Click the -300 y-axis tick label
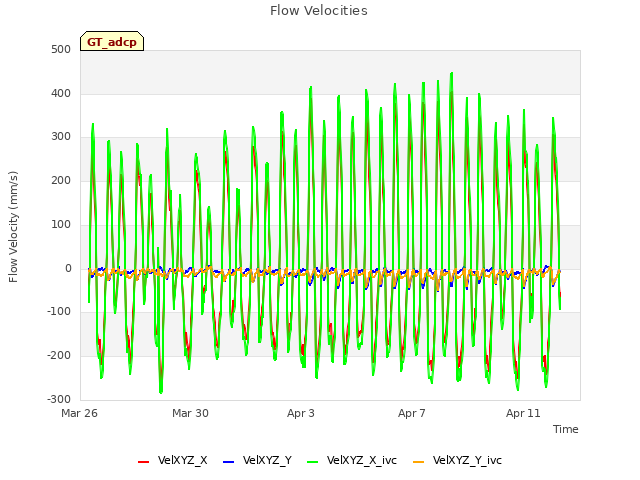The height and width of the screenshot is (480, 640). point(59,400)
